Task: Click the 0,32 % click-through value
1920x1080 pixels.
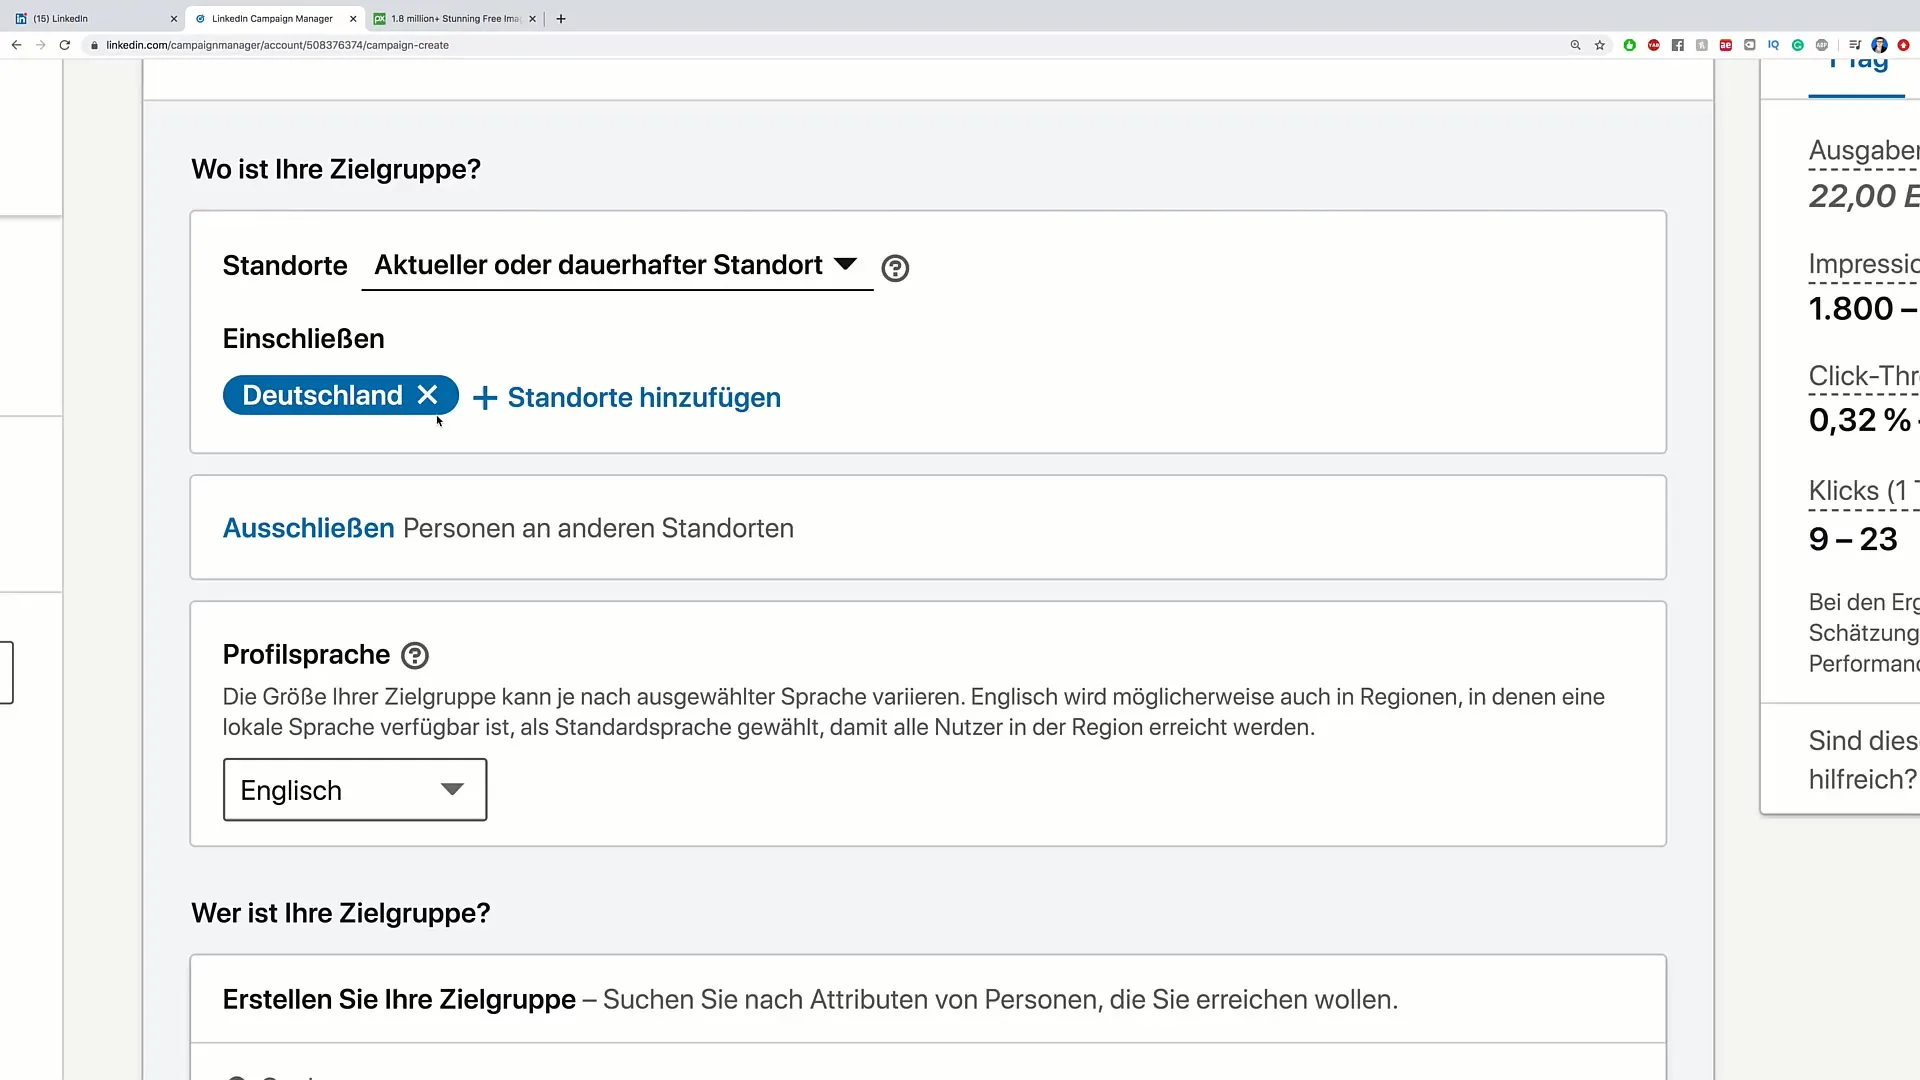Action: [x=1864, y=420]
